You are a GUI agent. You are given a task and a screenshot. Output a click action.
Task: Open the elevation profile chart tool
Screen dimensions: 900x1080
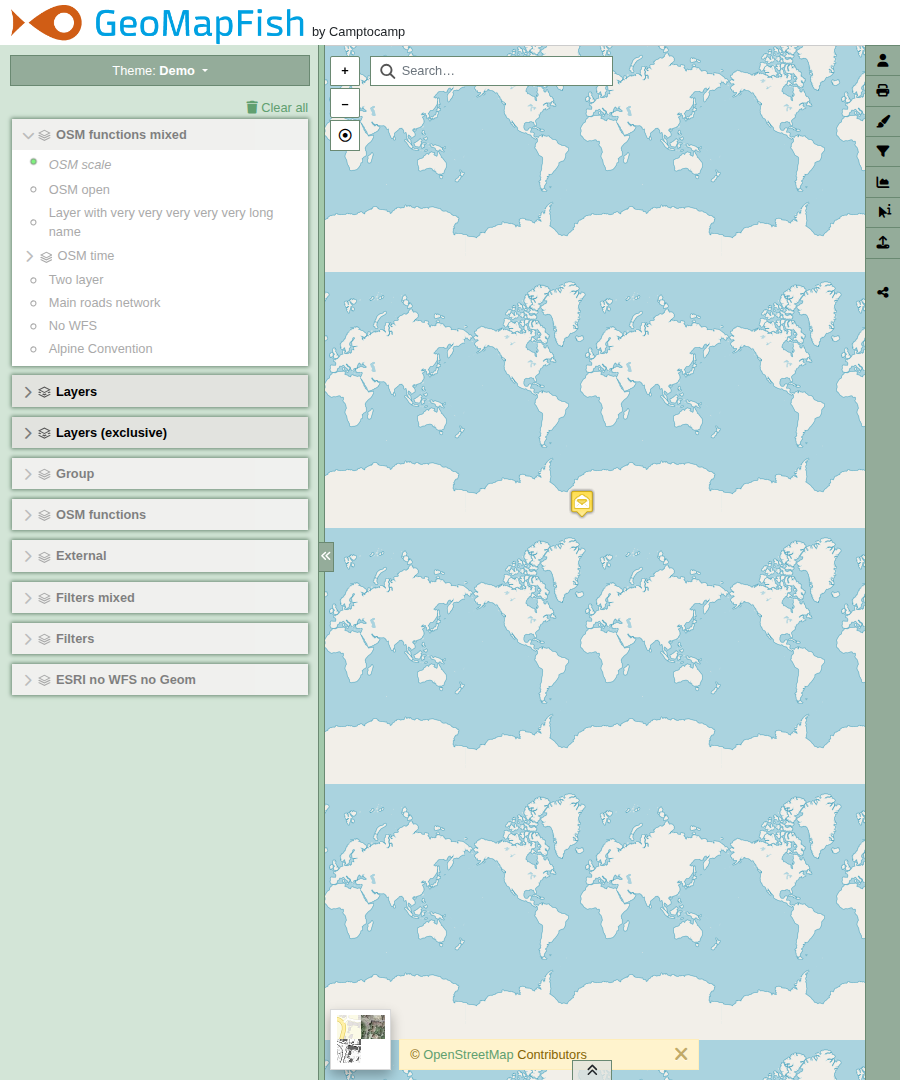pyautogui.click(x=883, y=182)
